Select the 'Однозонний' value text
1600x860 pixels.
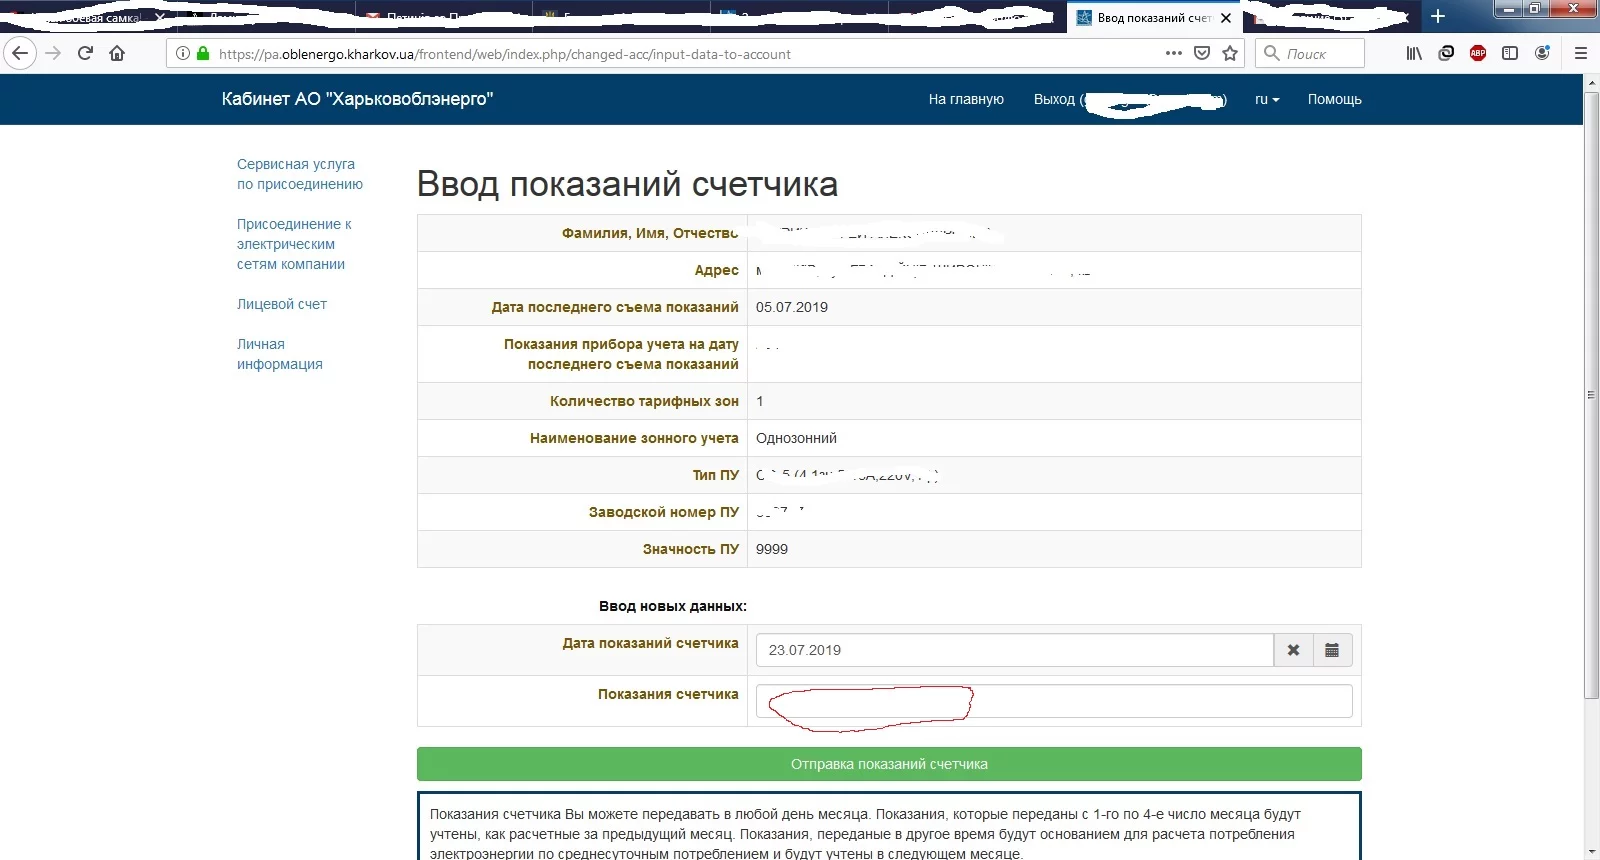(x=796, y=438)
